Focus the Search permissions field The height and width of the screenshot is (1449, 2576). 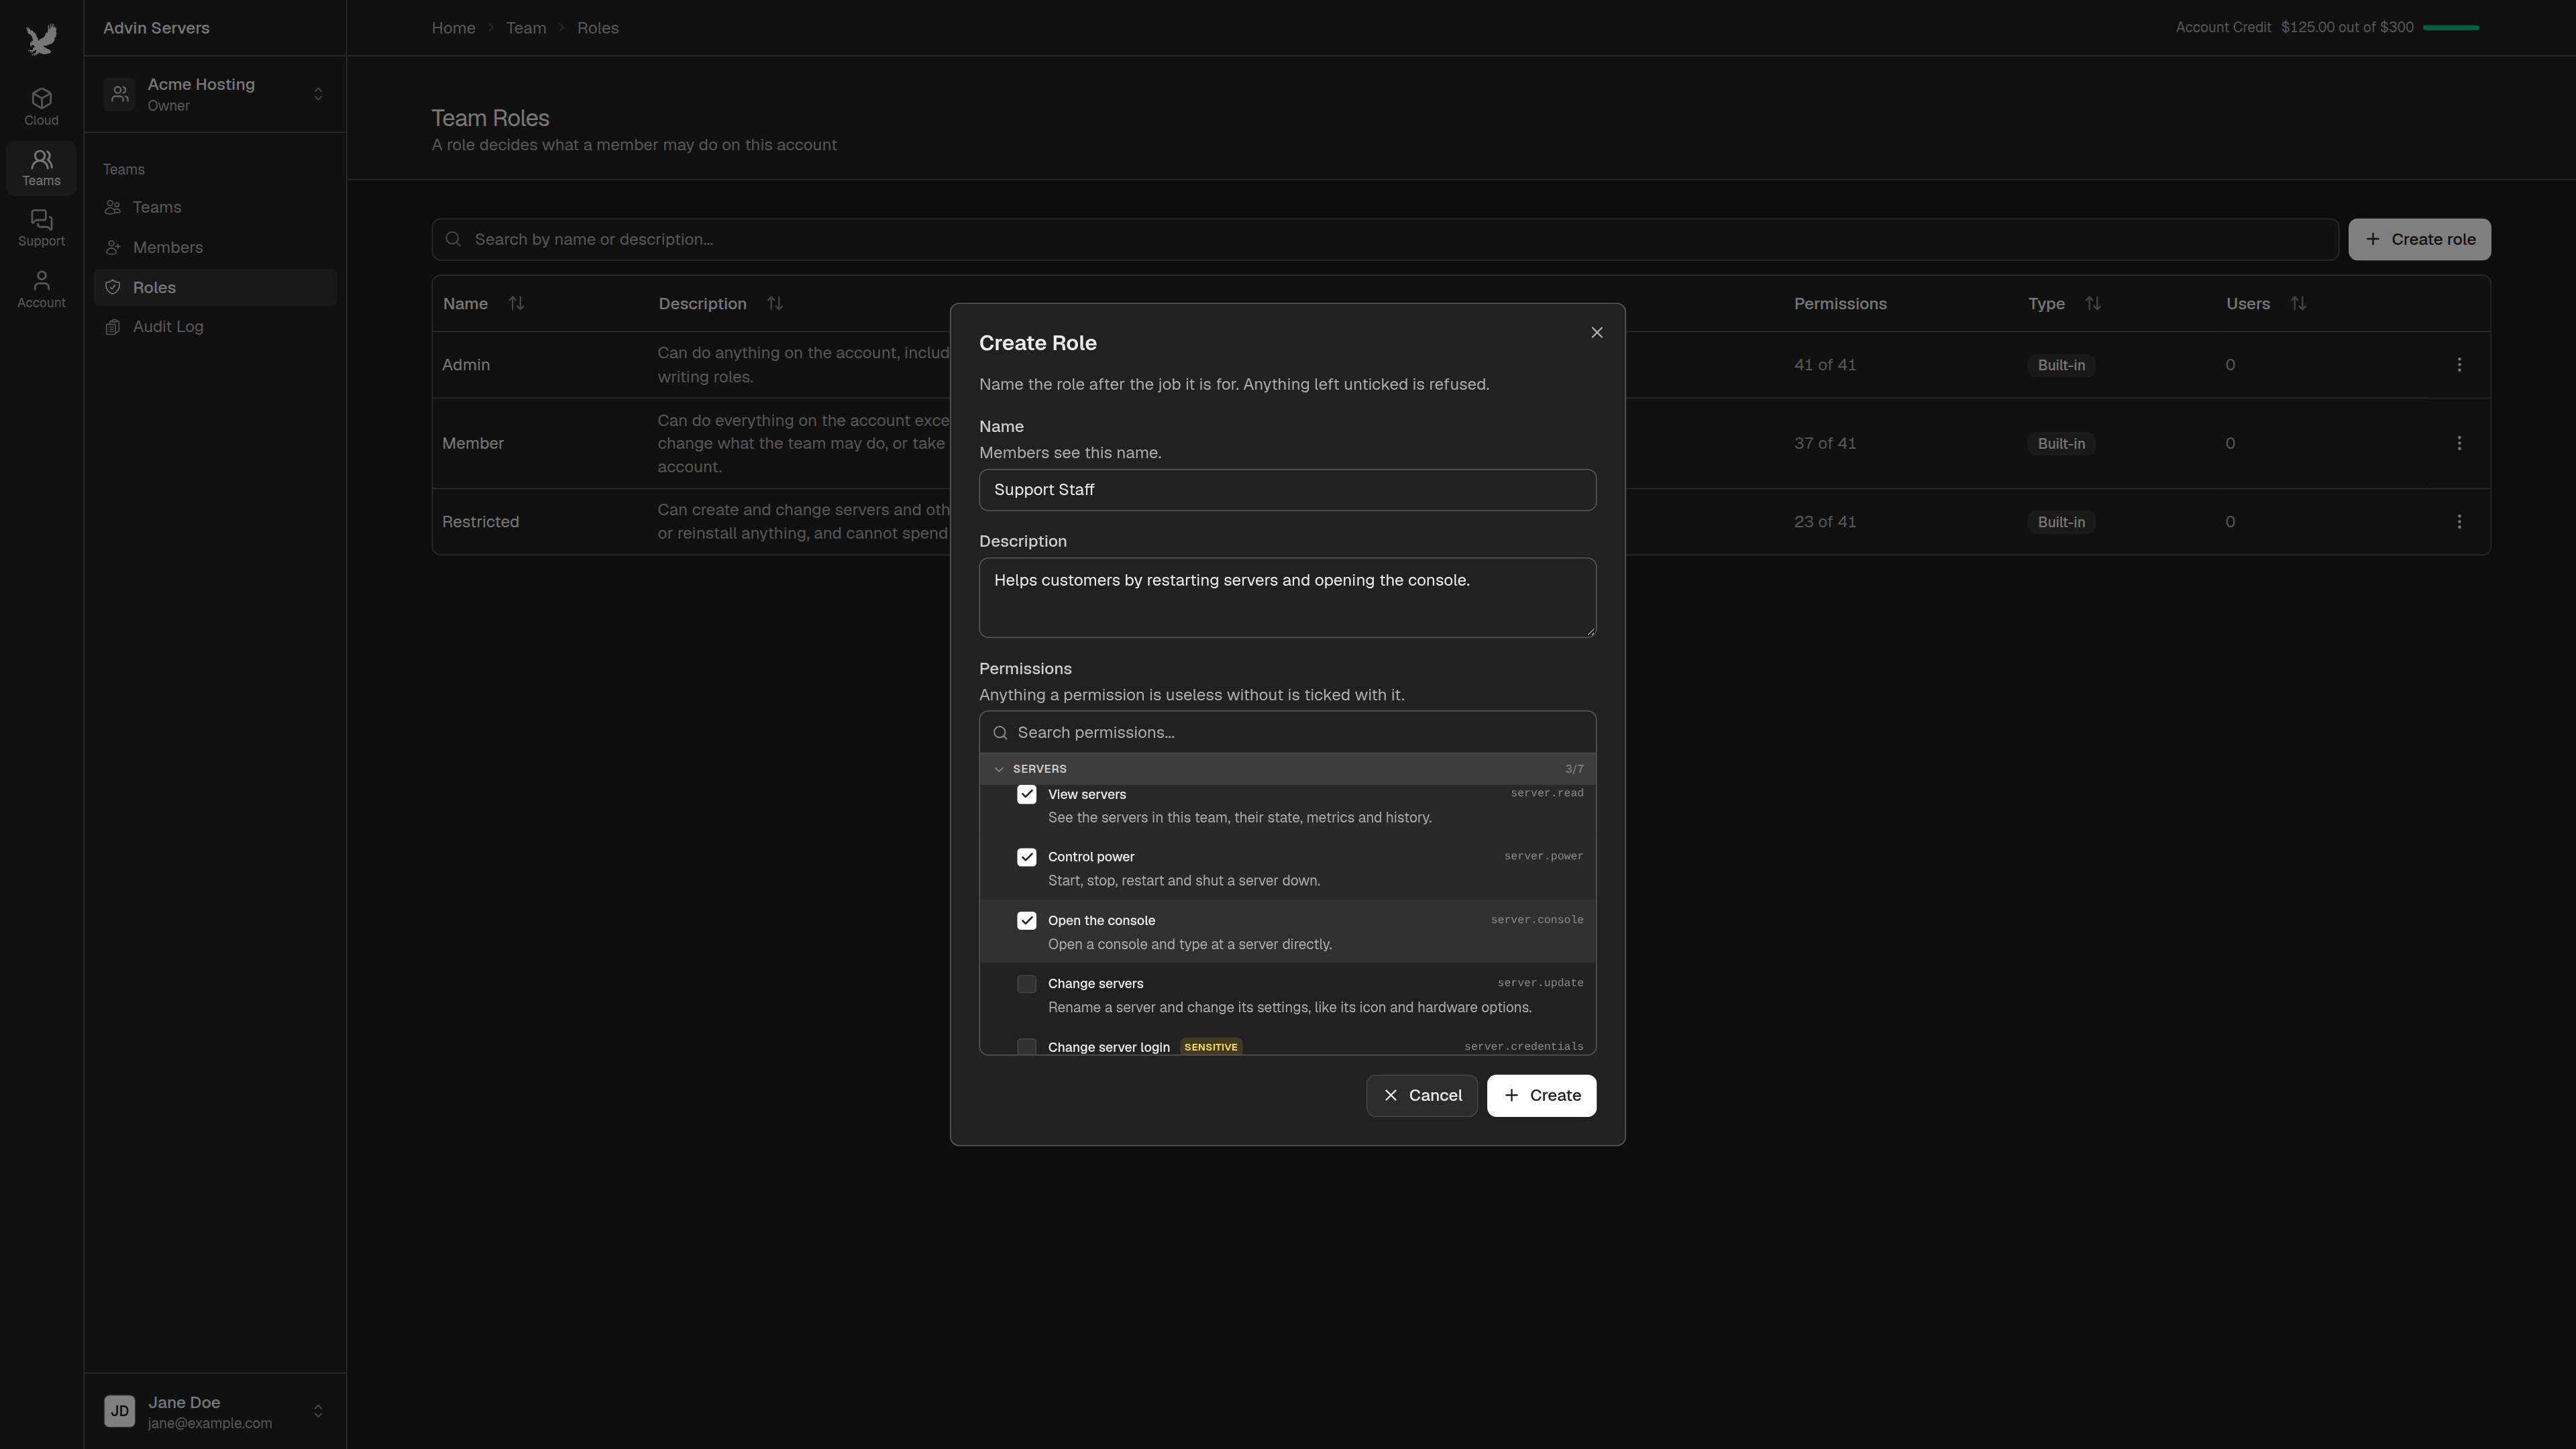[x=1287, y=732]
